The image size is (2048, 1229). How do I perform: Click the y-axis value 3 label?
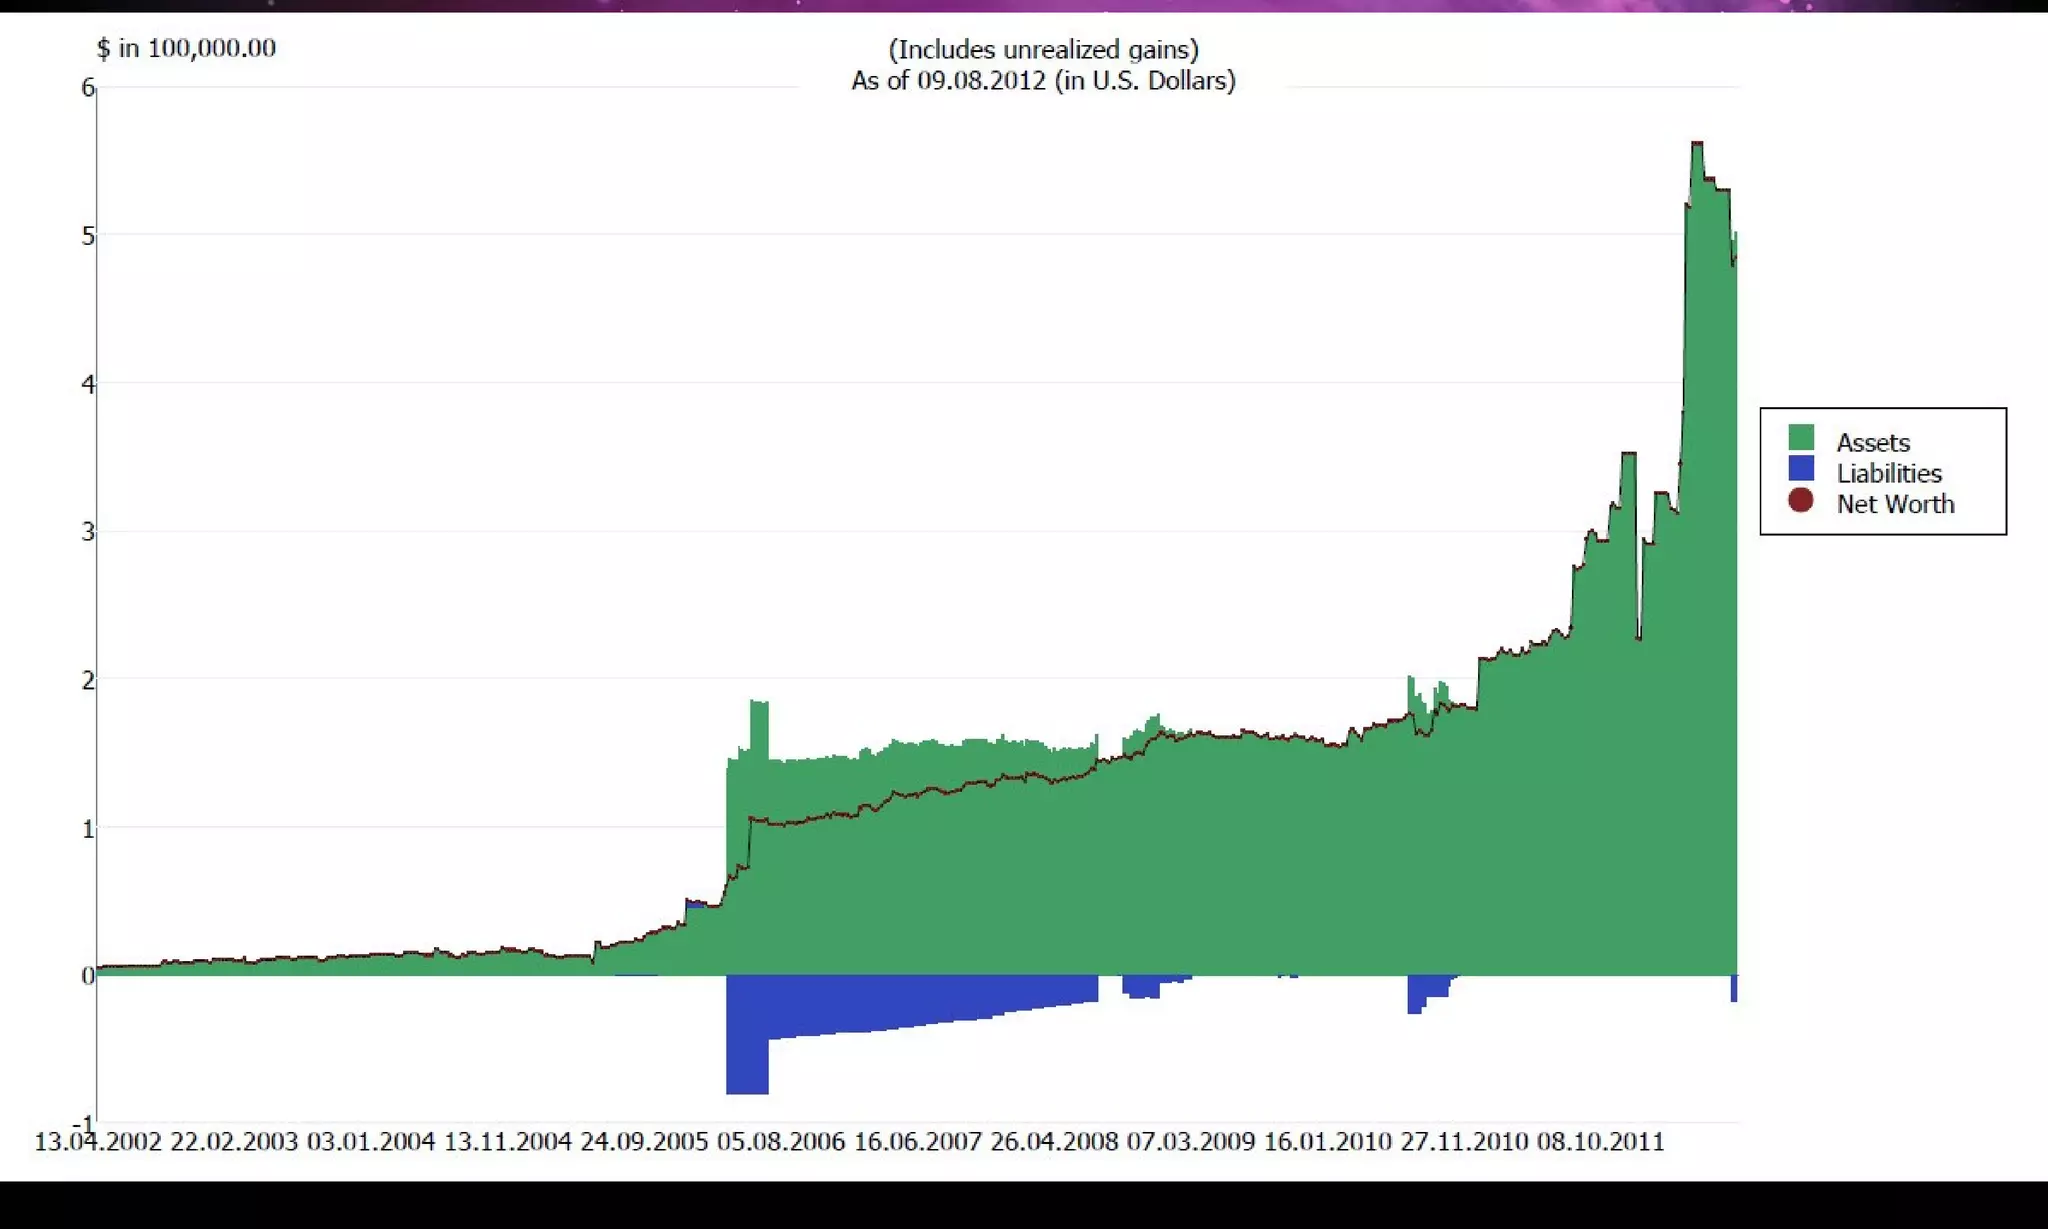88,532
